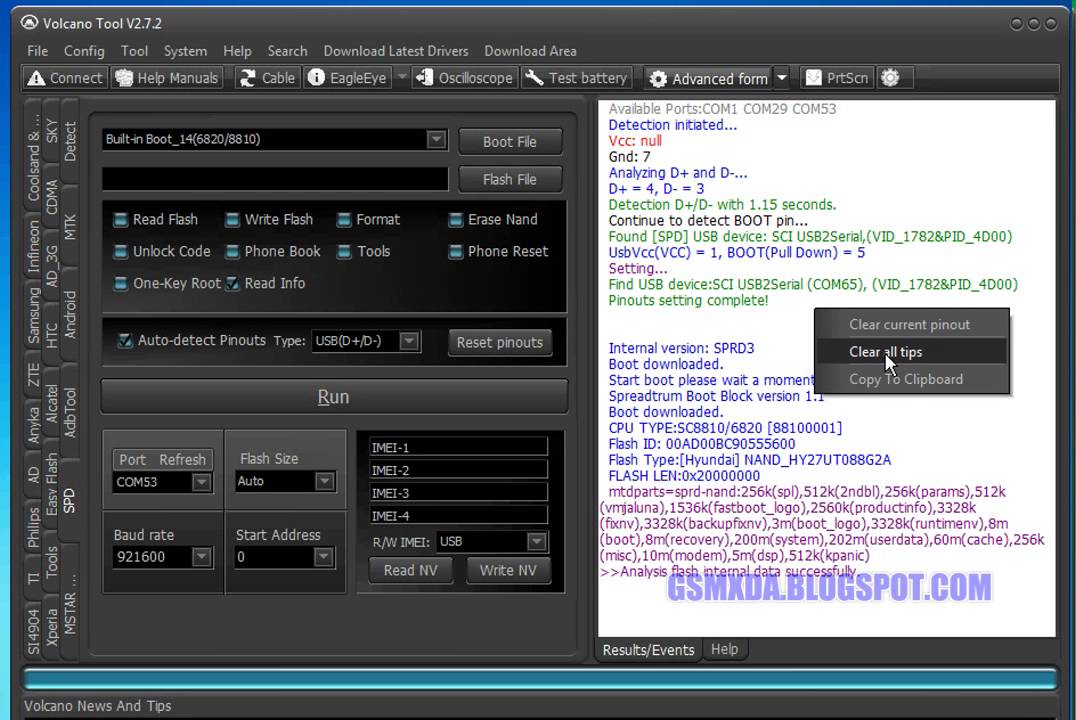This screenshot has width=1076, height=720.
Task: Open Download Latest Drivers menu
Action: [396, 51]
